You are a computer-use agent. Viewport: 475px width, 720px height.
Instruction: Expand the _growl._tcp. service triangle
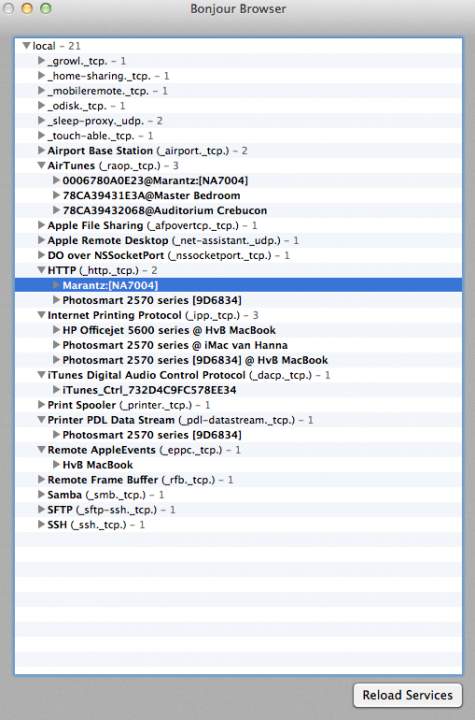click(41, 60)
